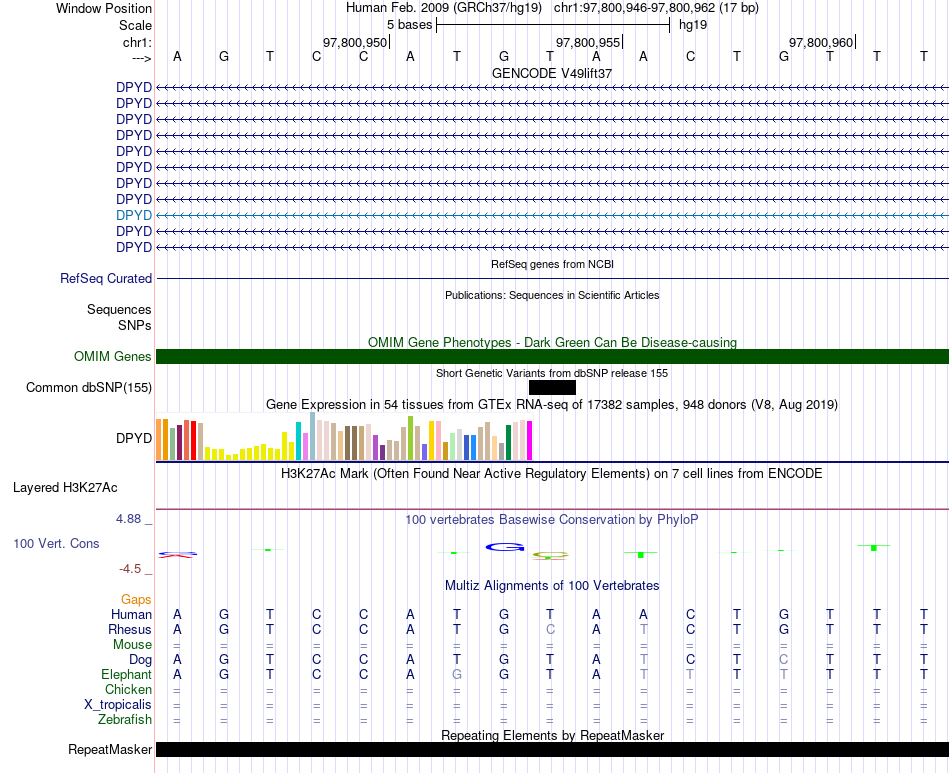950x773 pixels.
Task: Click the Rhesus alignment row label
Action: point(130,629)
